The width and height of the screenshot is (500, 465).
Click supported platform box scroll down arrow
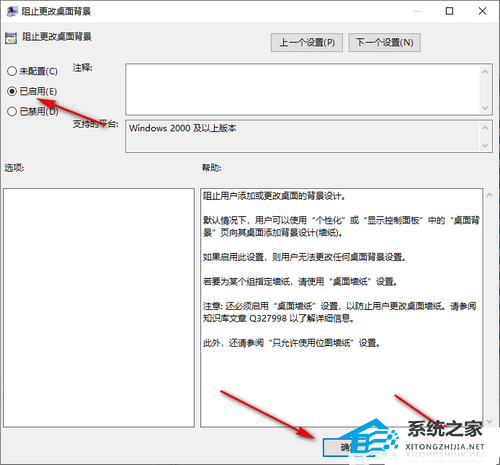[485, 146]
